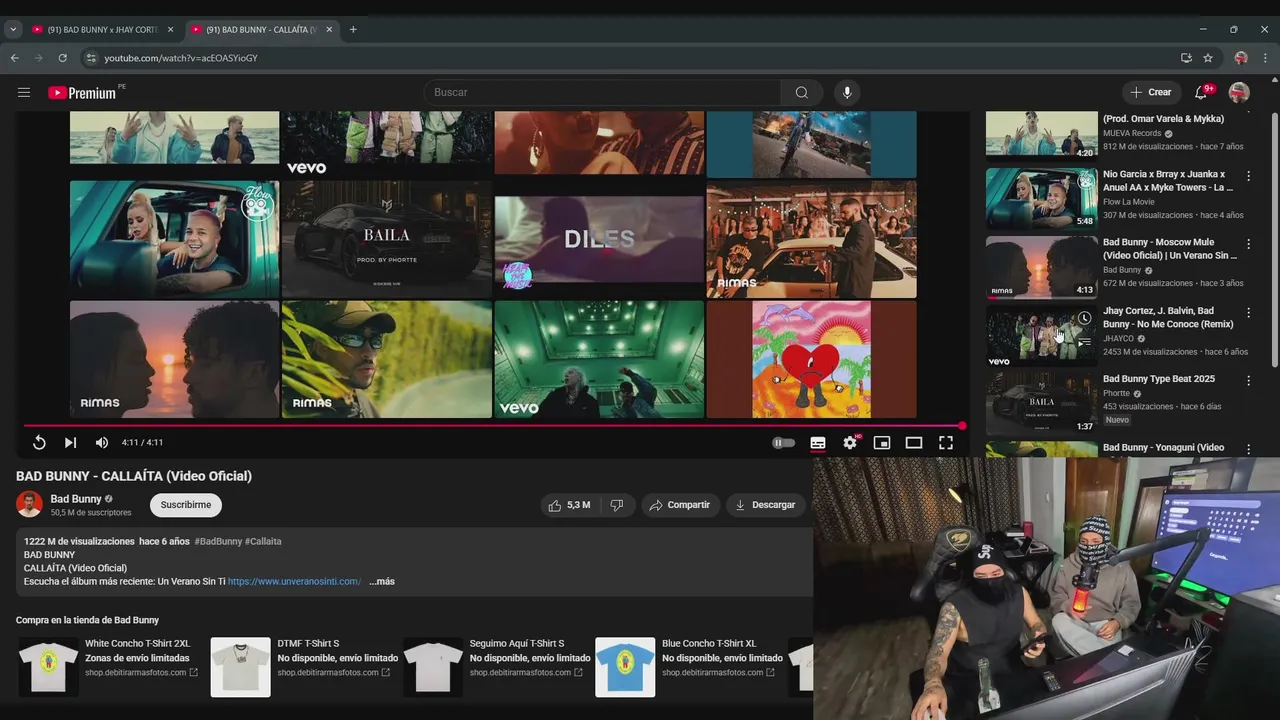Open the unveranosinti.com link
The height and width of the screenshot is (720, 1280).
point(294,581)
